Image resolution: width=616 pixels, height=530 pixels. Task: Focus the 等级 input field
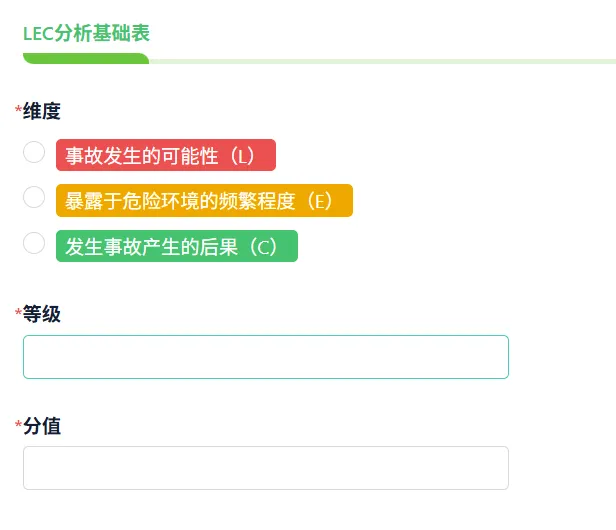(266, 357)
